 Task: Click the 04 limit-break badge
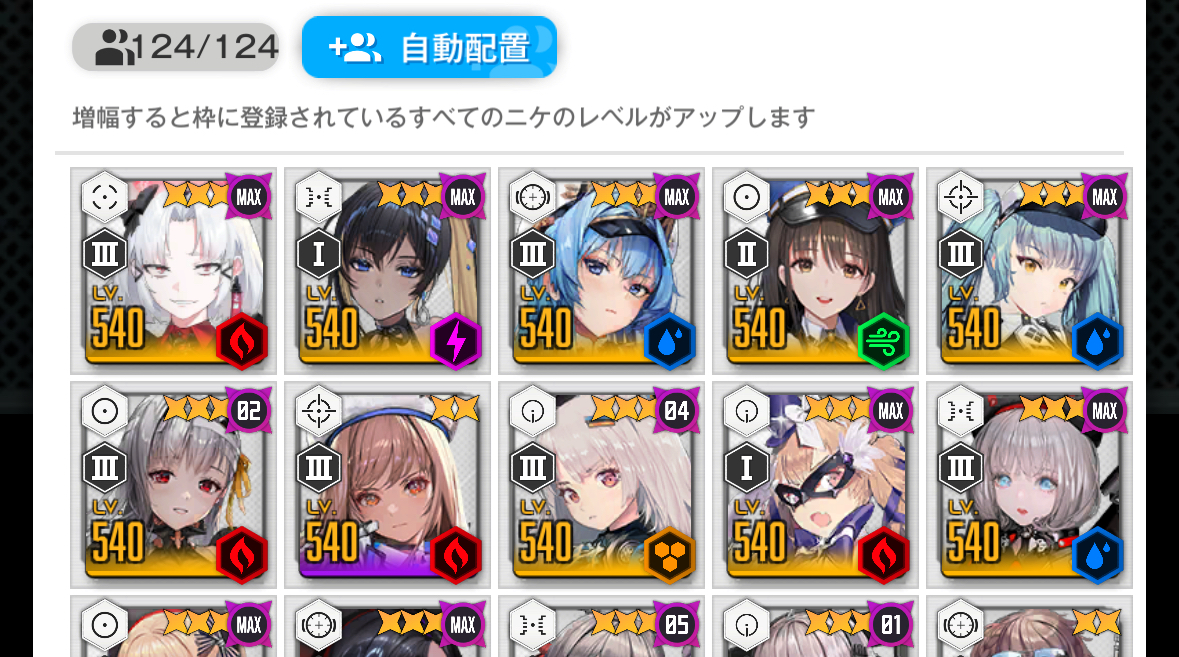point(677,411)
